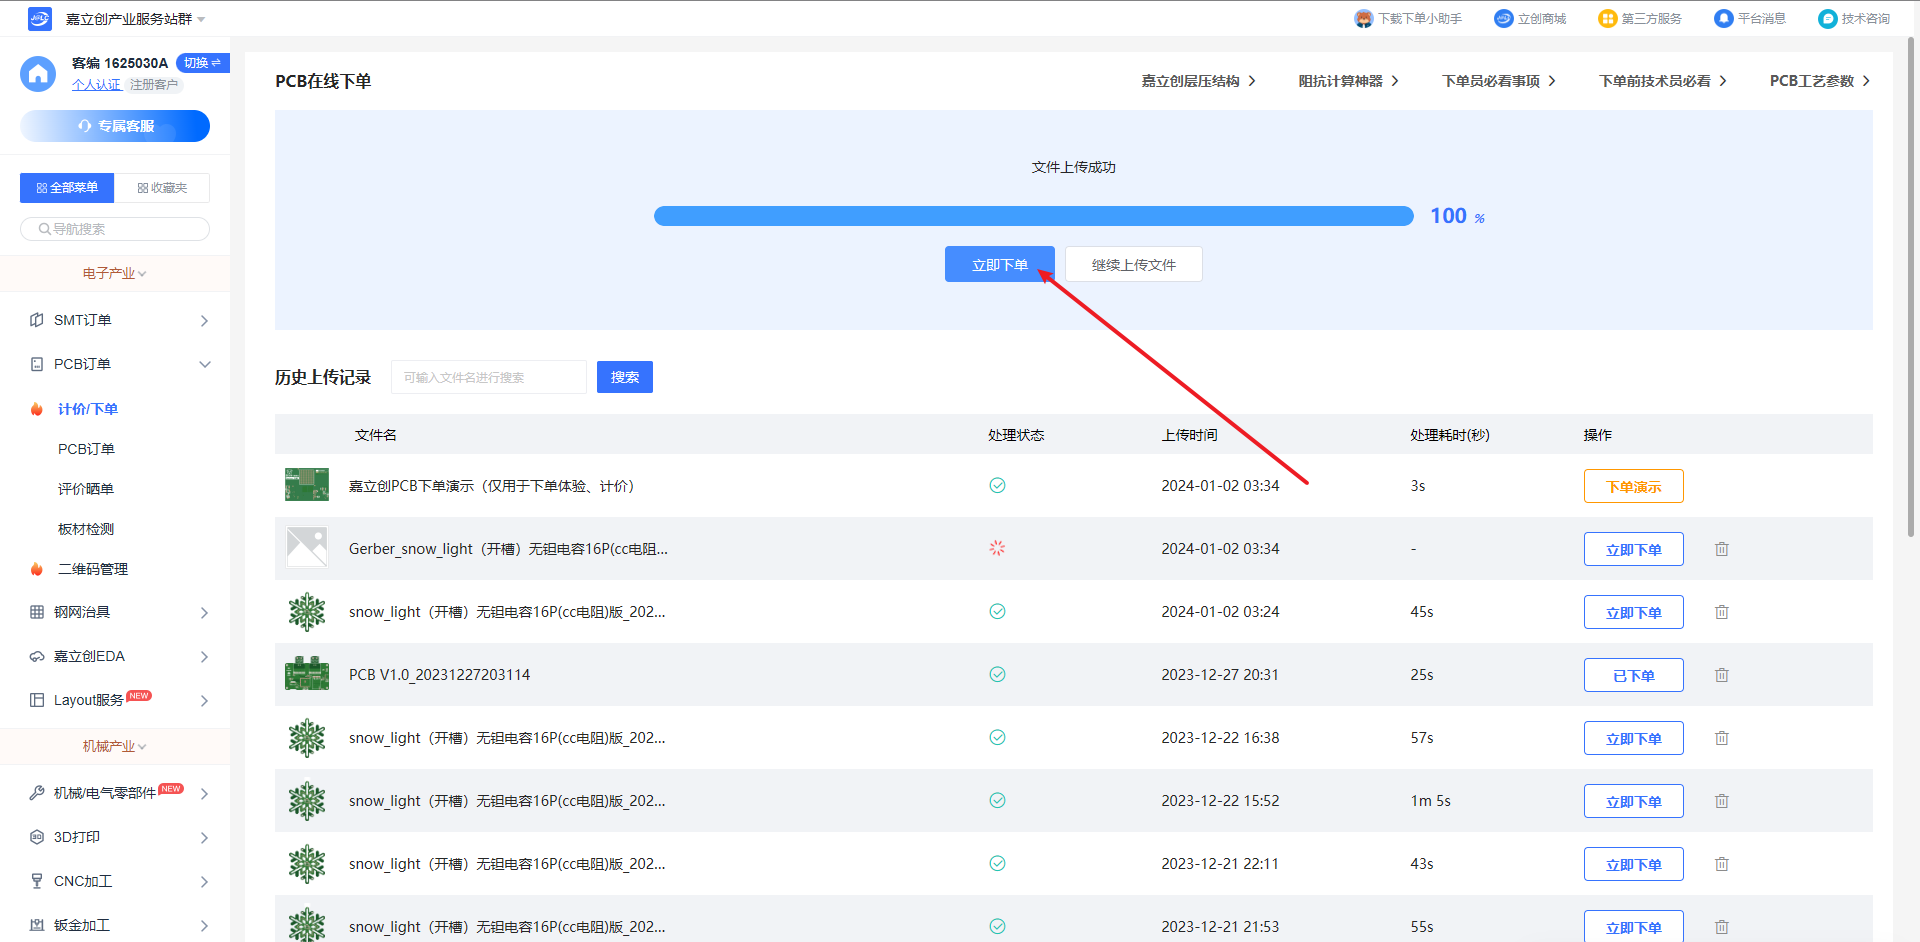Collapse the PCB订单 menu chevron
This screenshot has width=1920, height=942.
[204, 364]
